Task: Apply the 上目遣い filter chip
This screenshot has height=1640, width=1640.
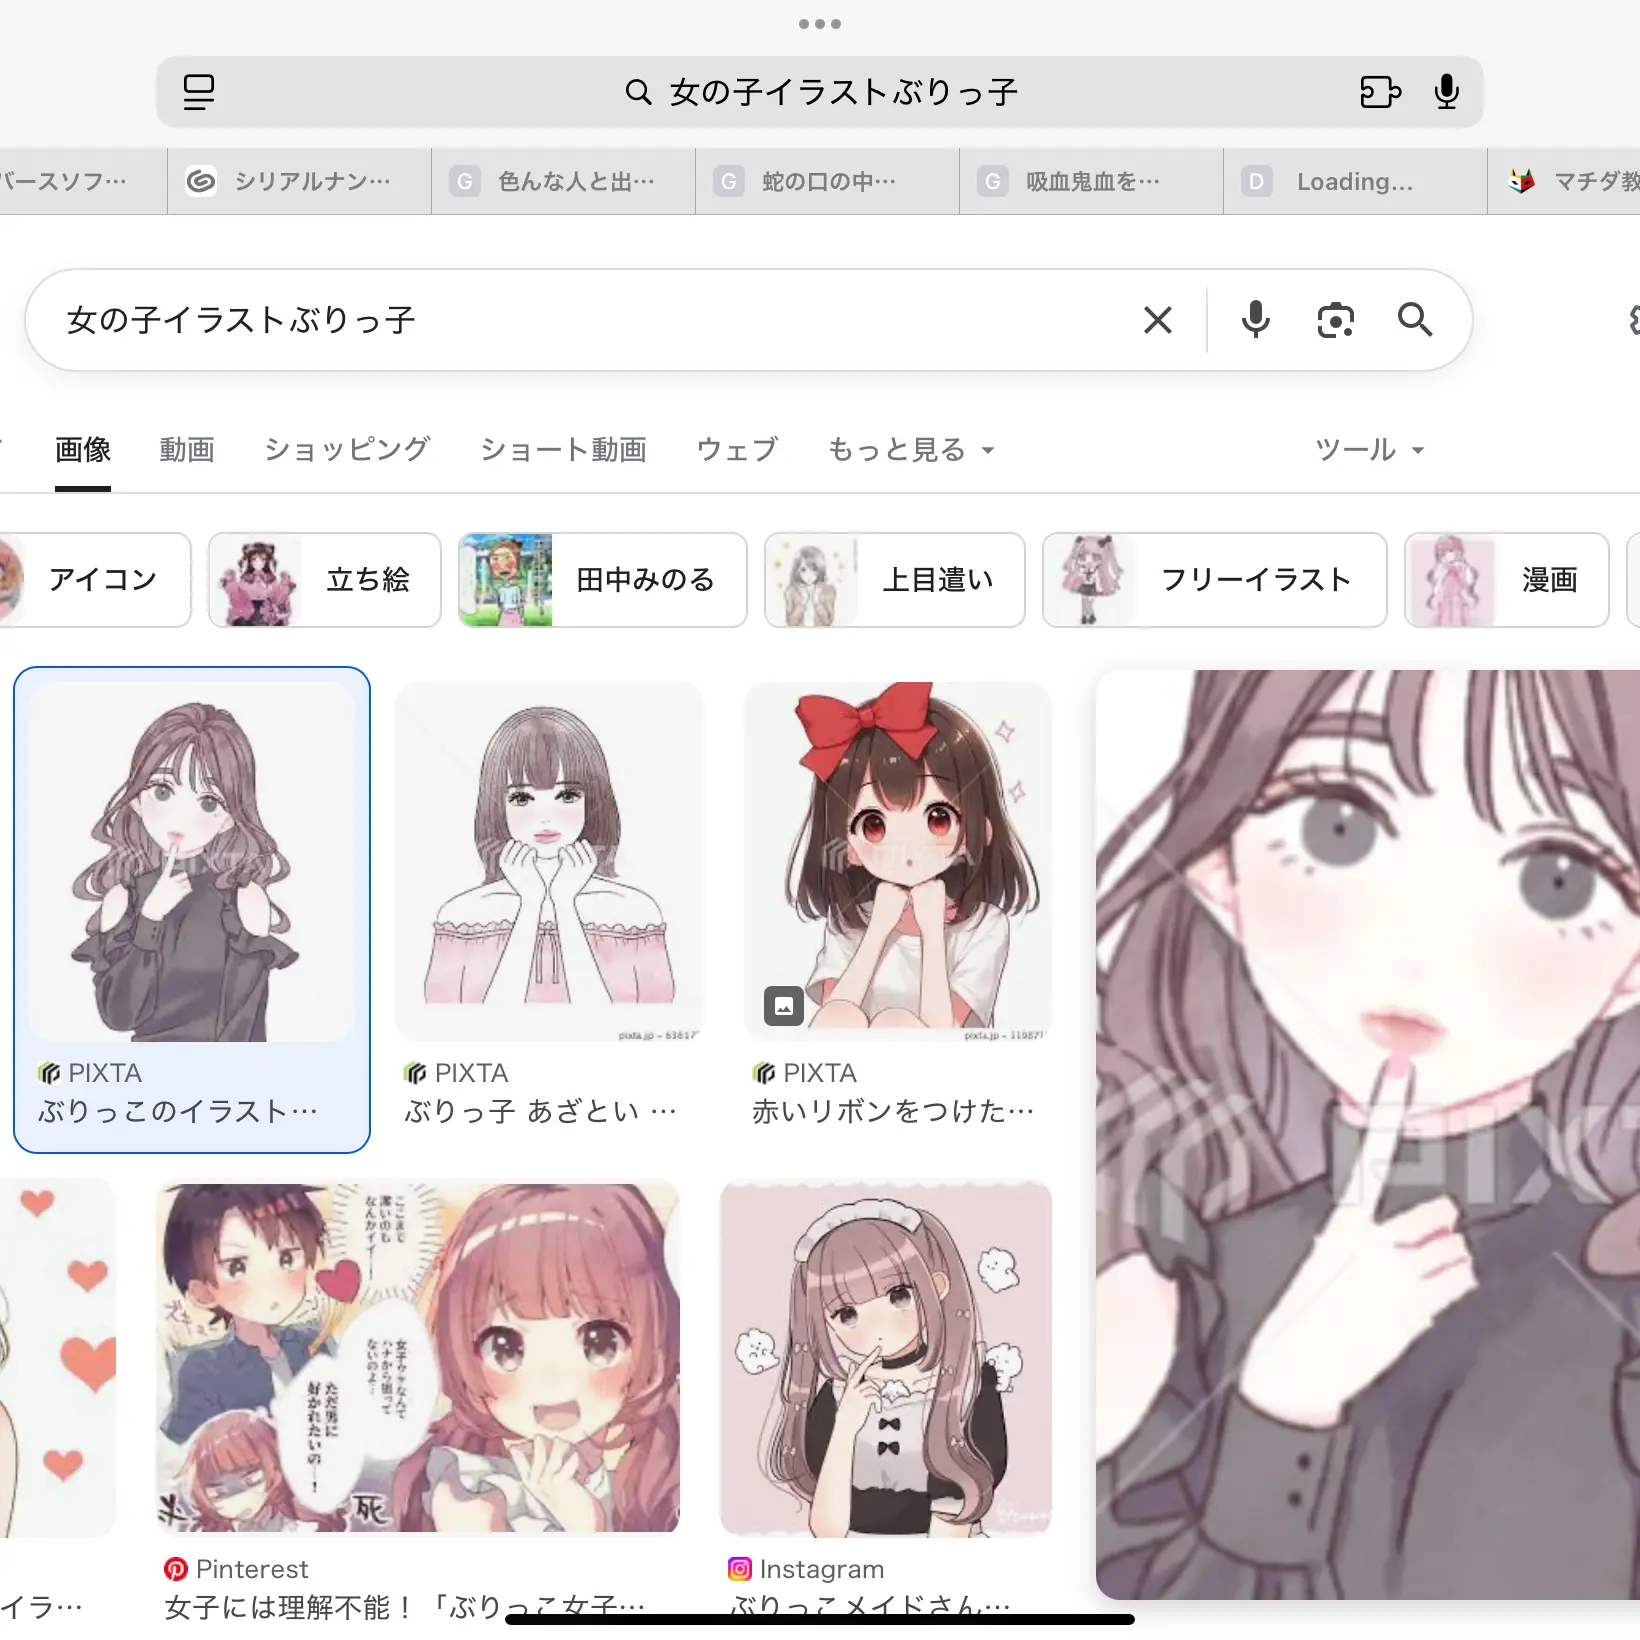Action: [894, 580]
